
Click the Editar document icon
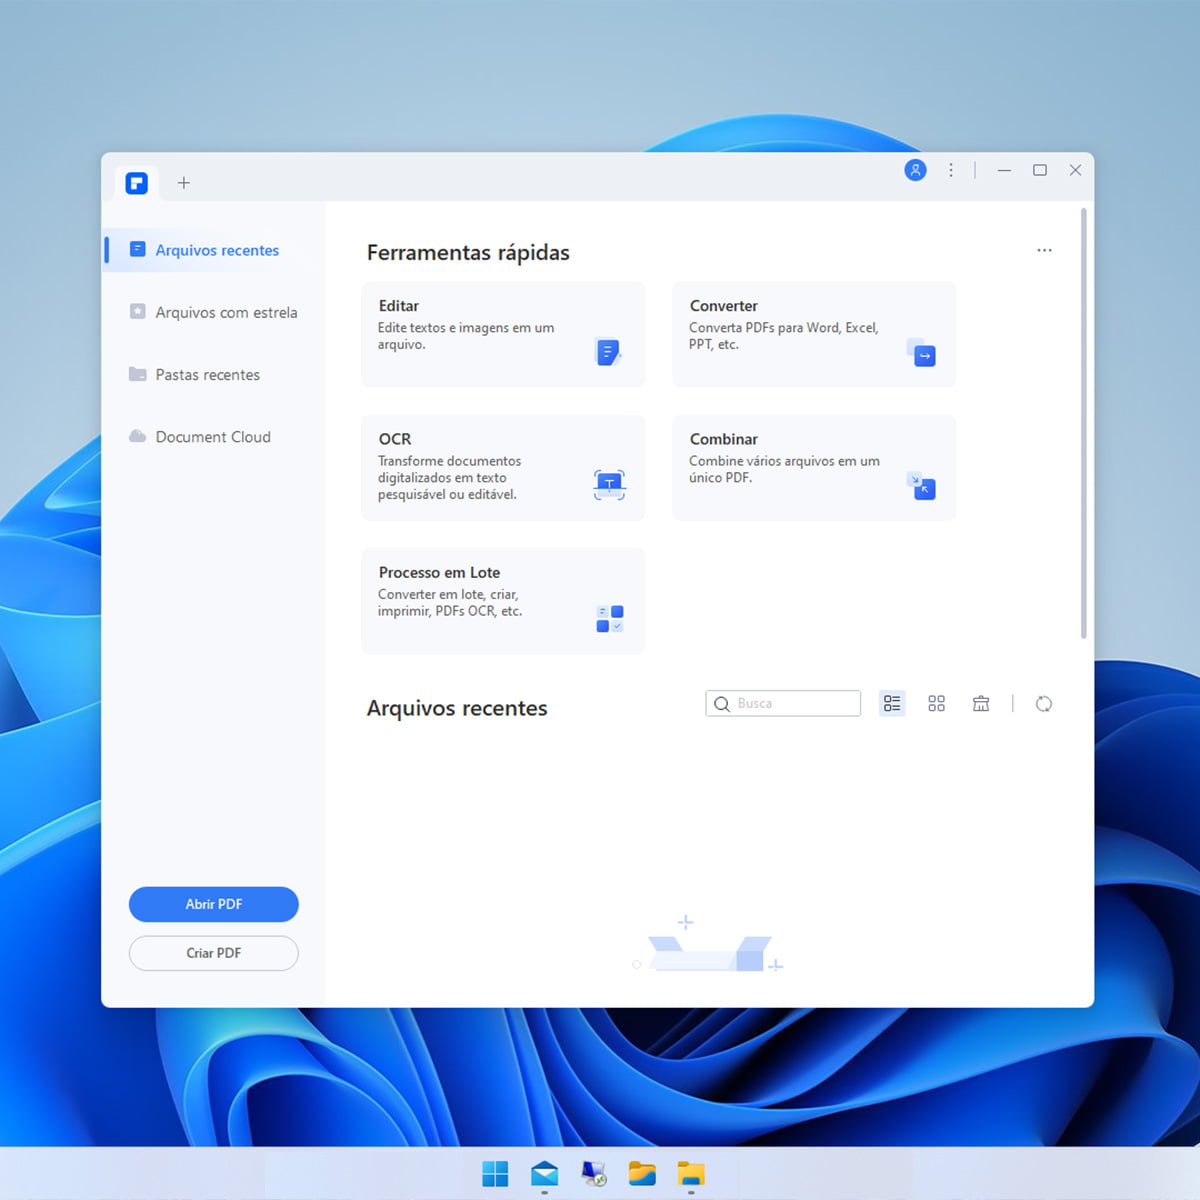coord(609,352)
